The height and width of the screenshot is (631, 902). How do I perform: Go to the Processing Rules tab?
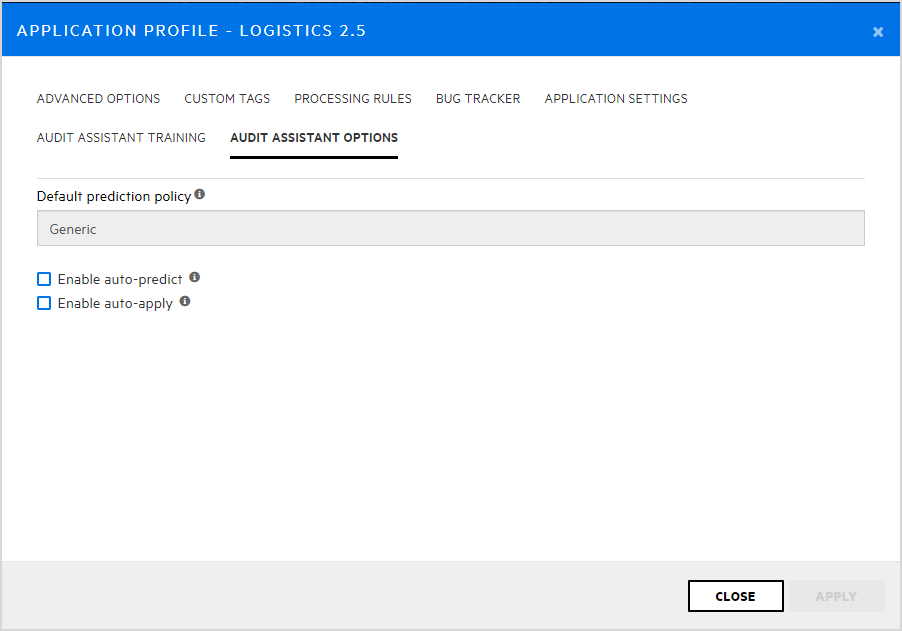(353, 99)
